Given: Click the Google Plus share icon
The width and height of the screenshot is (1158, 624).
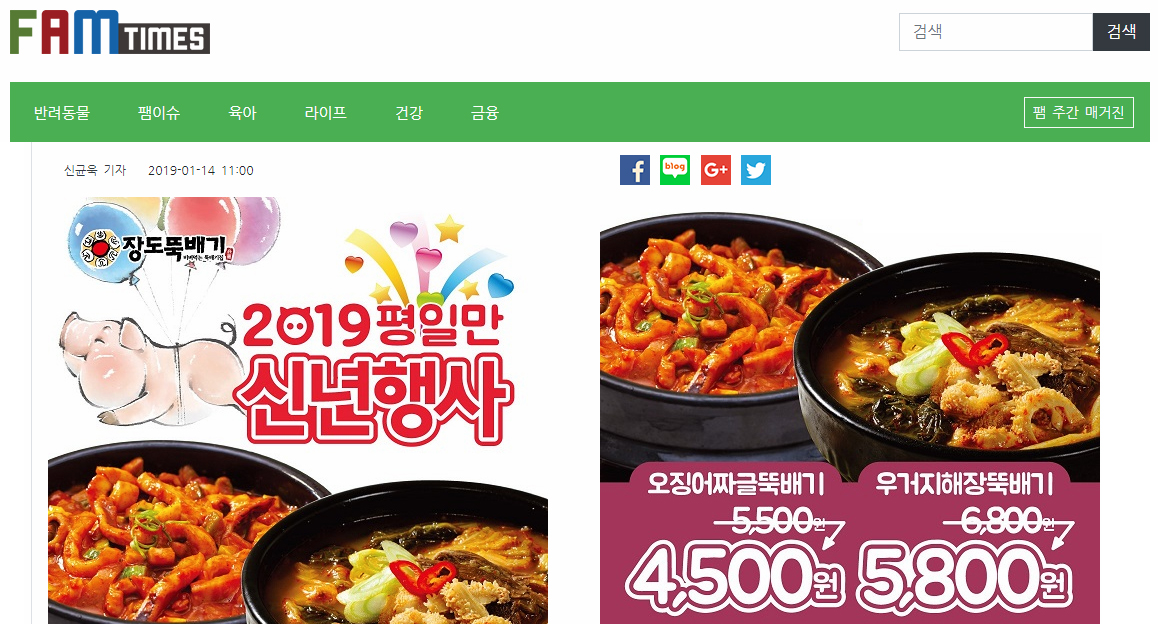Looking at the screenshot, I should (x=716, y=170).
